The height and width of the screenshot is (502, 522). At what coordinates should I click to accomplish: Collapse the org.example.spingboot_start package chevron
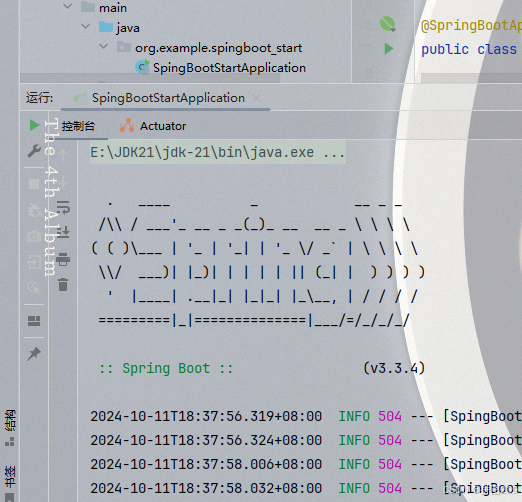tap(104, 46)
